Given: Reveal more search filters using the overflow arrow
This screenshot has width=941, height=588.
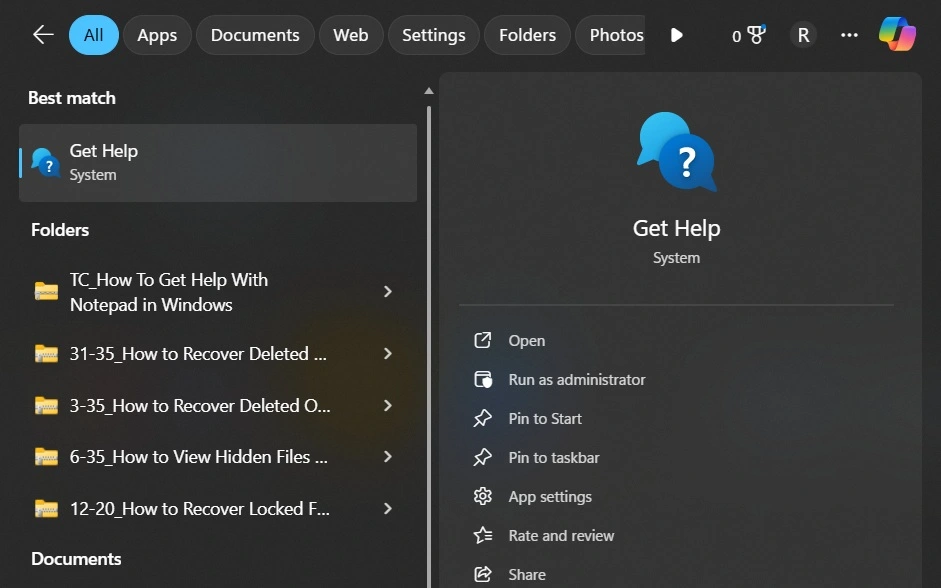Looking at the screenshot, I should coord(677,34).
